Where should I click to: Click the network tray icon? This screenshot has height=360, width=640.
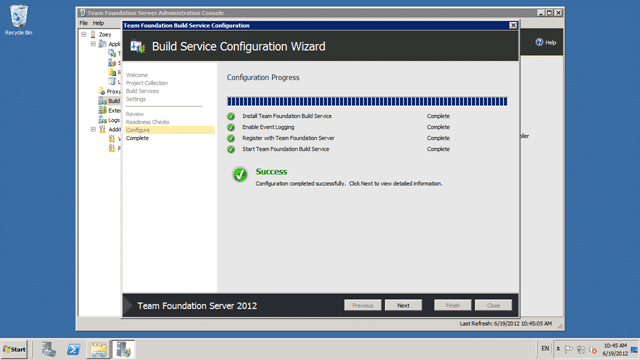pyautogui.click(x=581, y=349)
